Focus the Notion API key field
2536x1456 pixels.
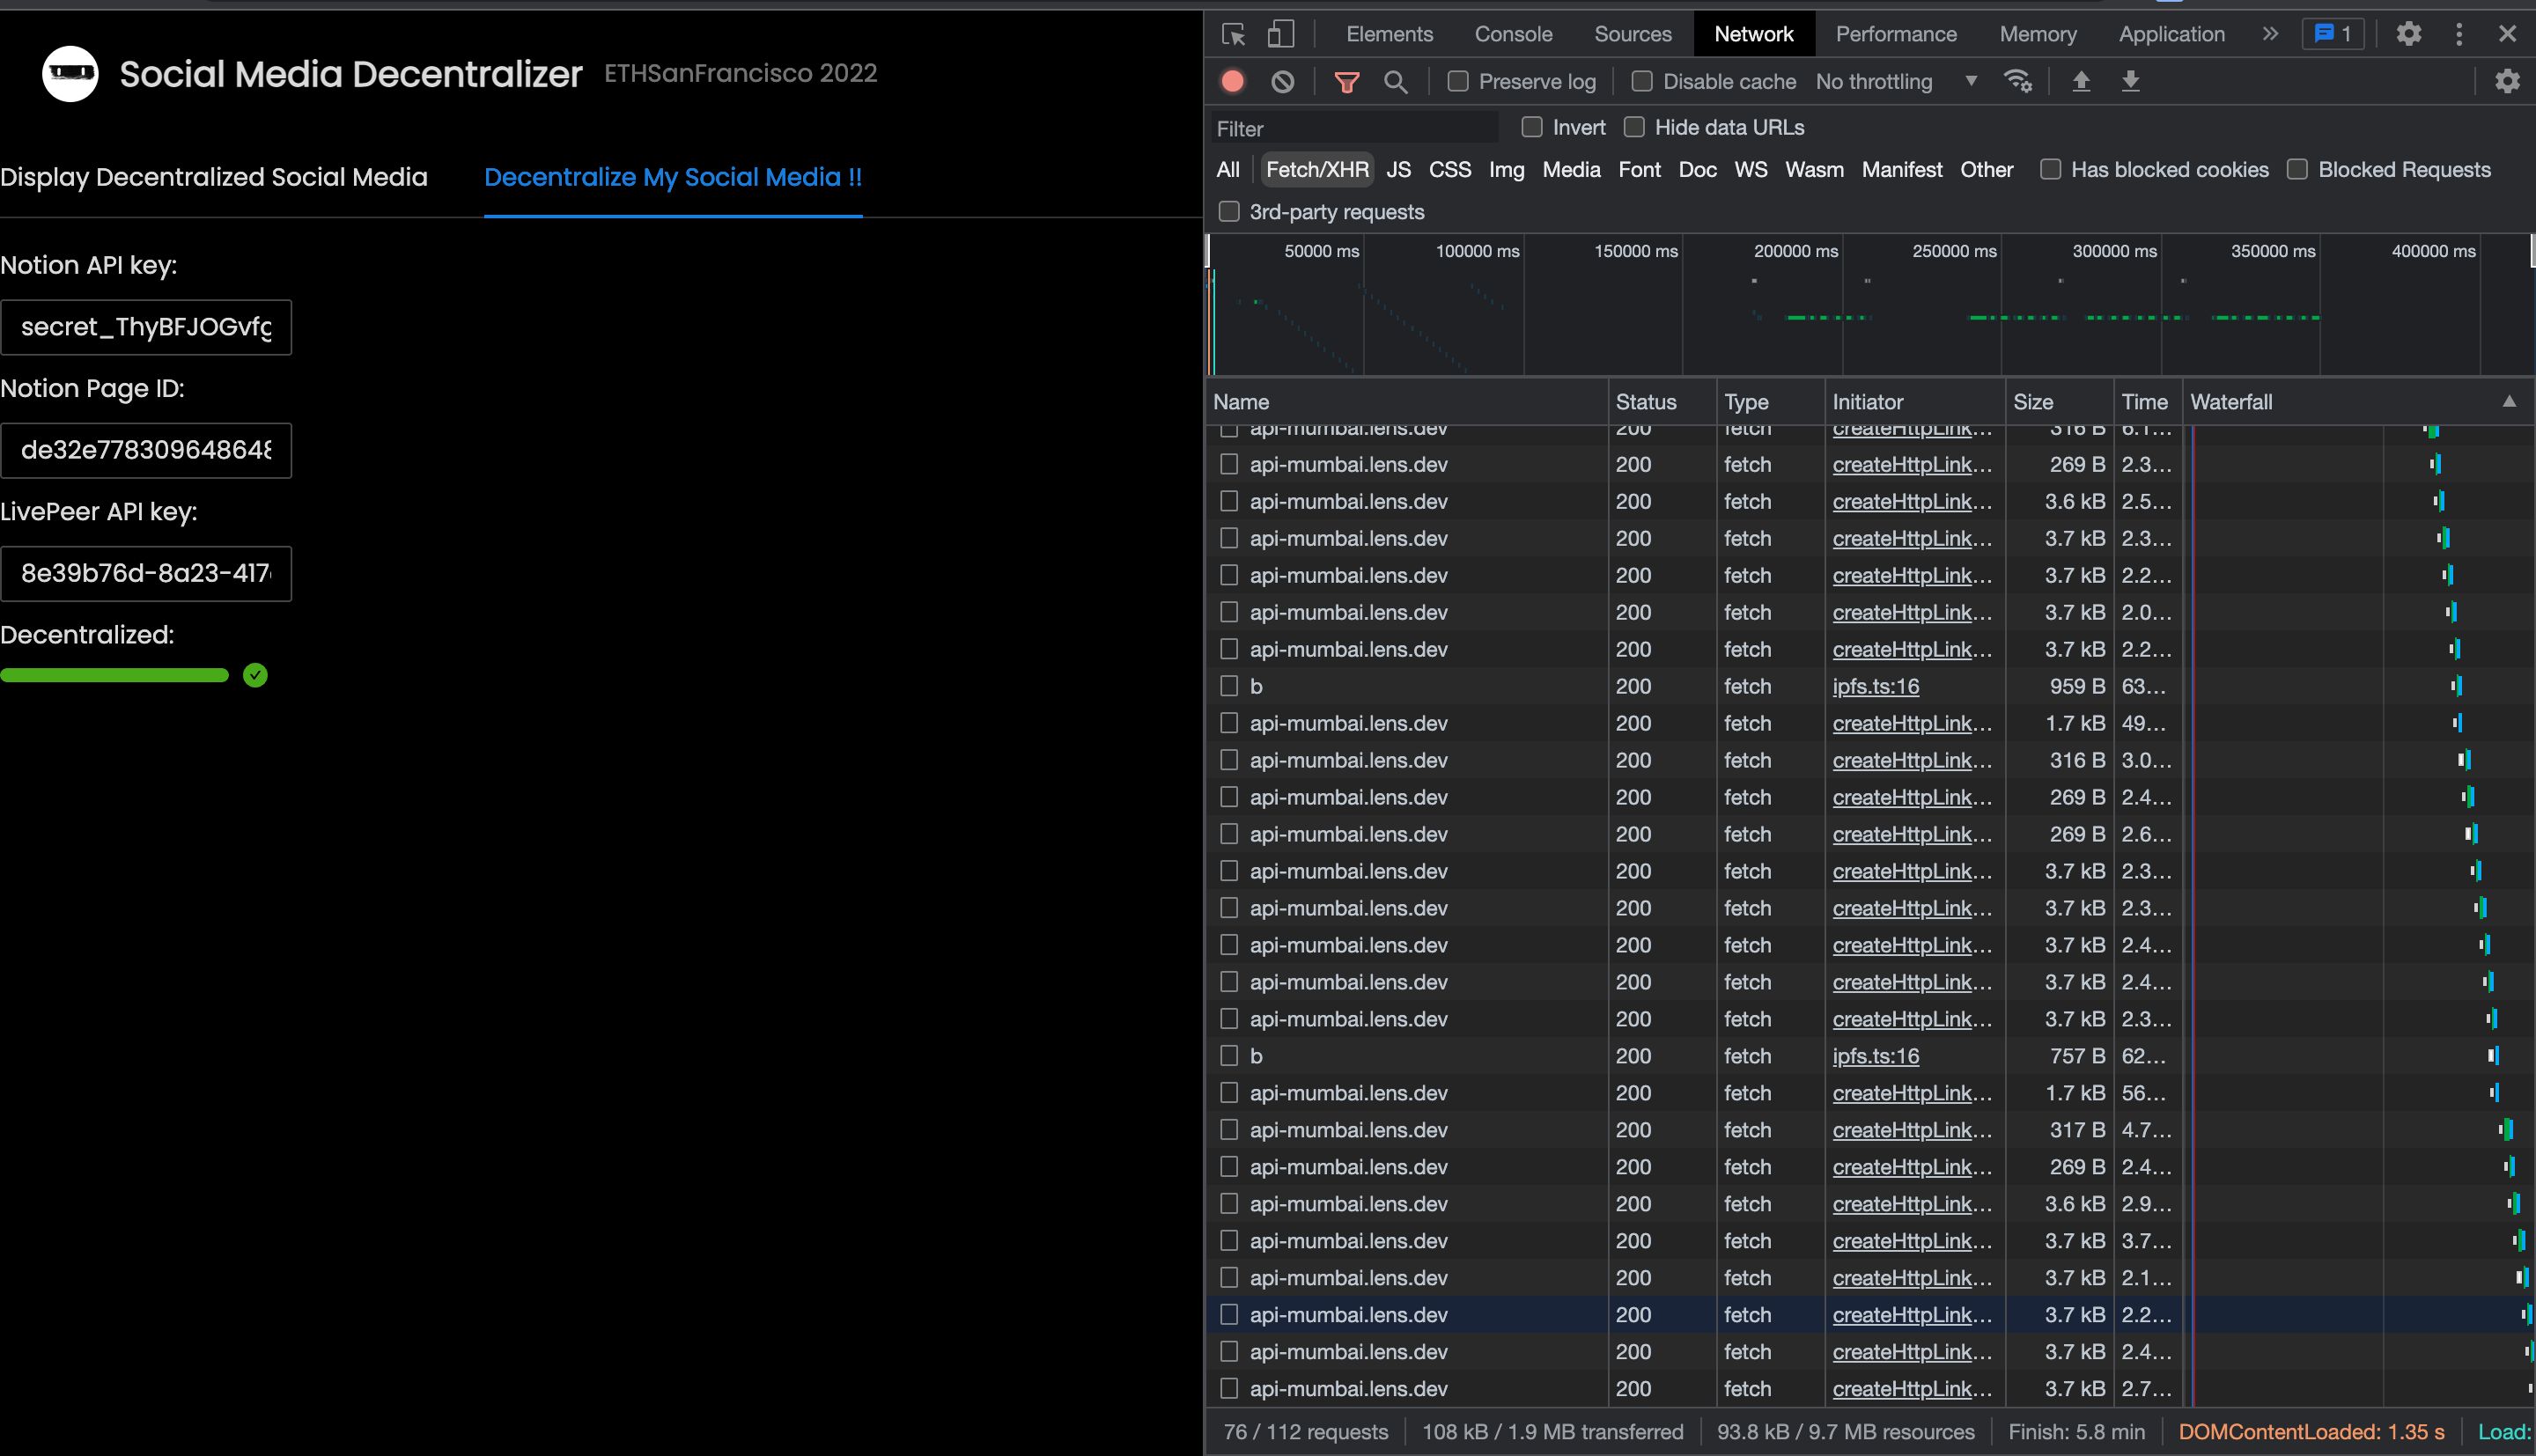146,327
